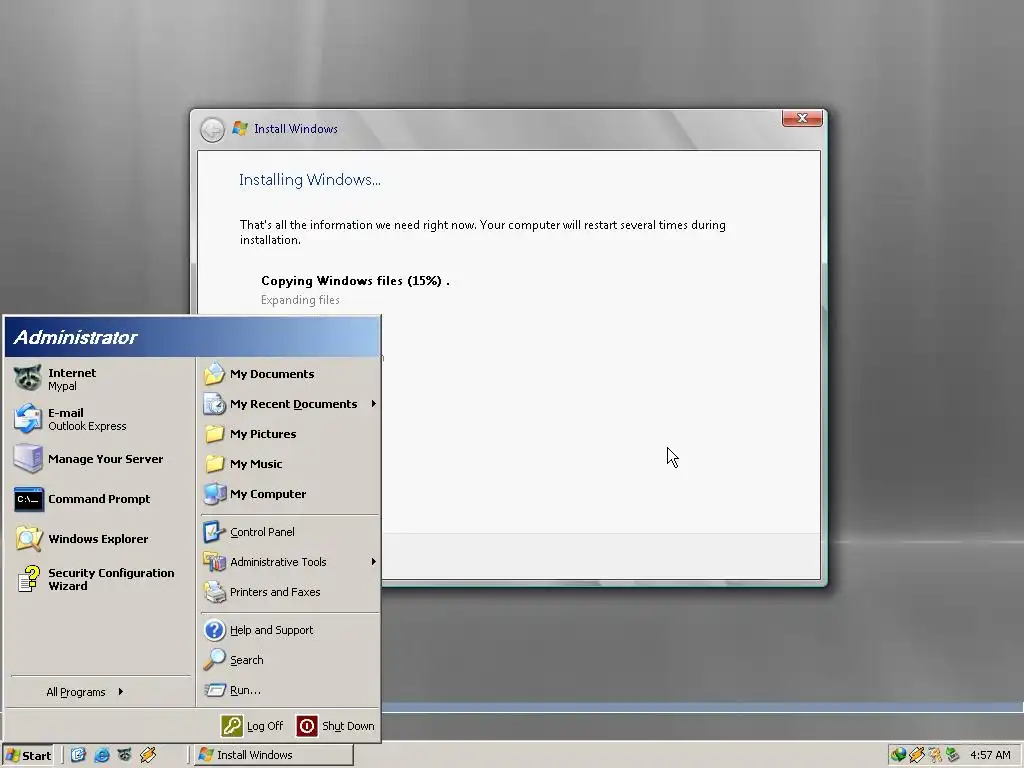The width and height of the screenshot is (1024, 768).
Task: Click the Log Off button
Action: coord(253,726)
